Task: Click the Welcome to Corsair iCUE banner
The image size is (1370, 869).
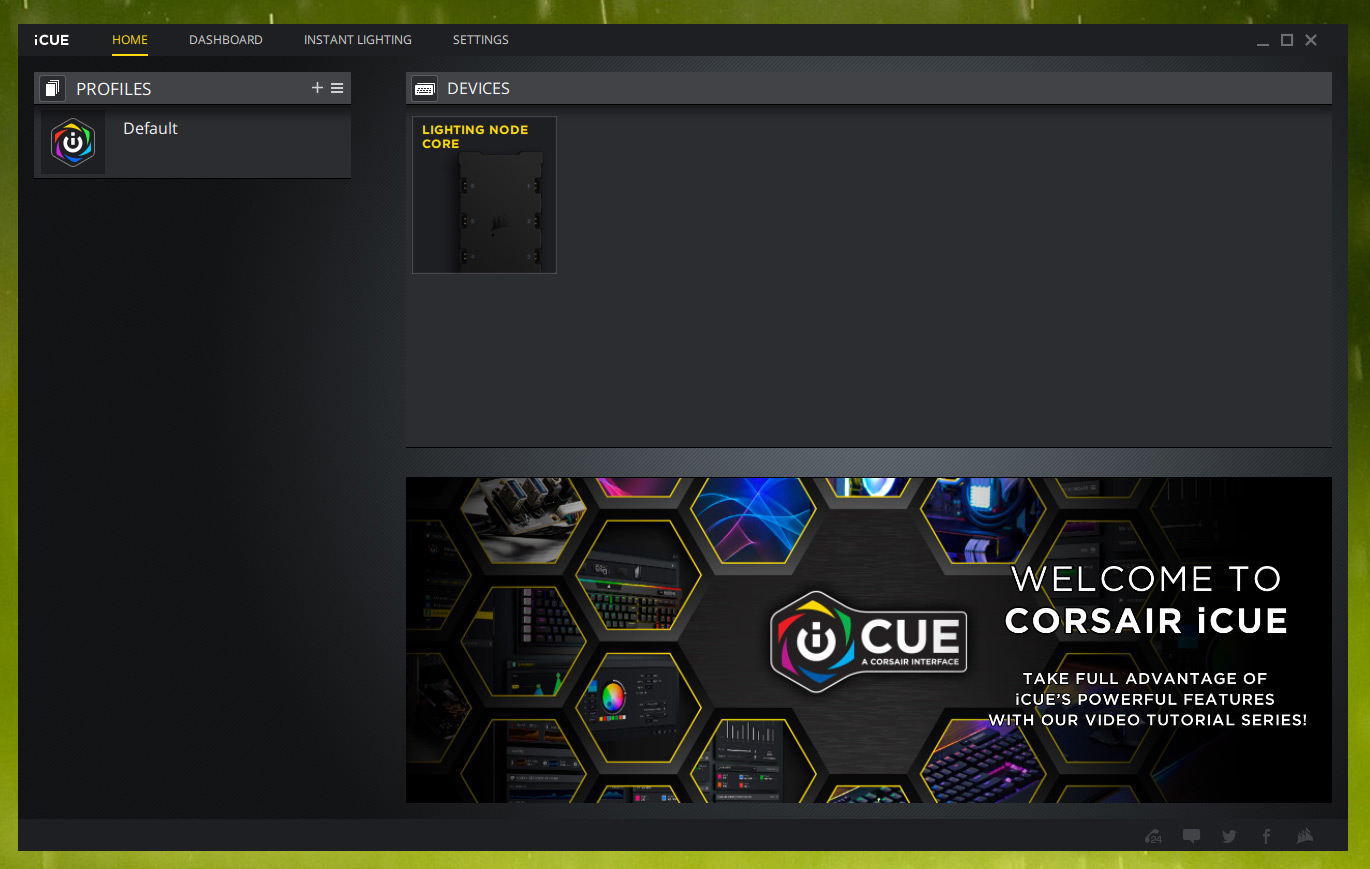Action: 869,640
